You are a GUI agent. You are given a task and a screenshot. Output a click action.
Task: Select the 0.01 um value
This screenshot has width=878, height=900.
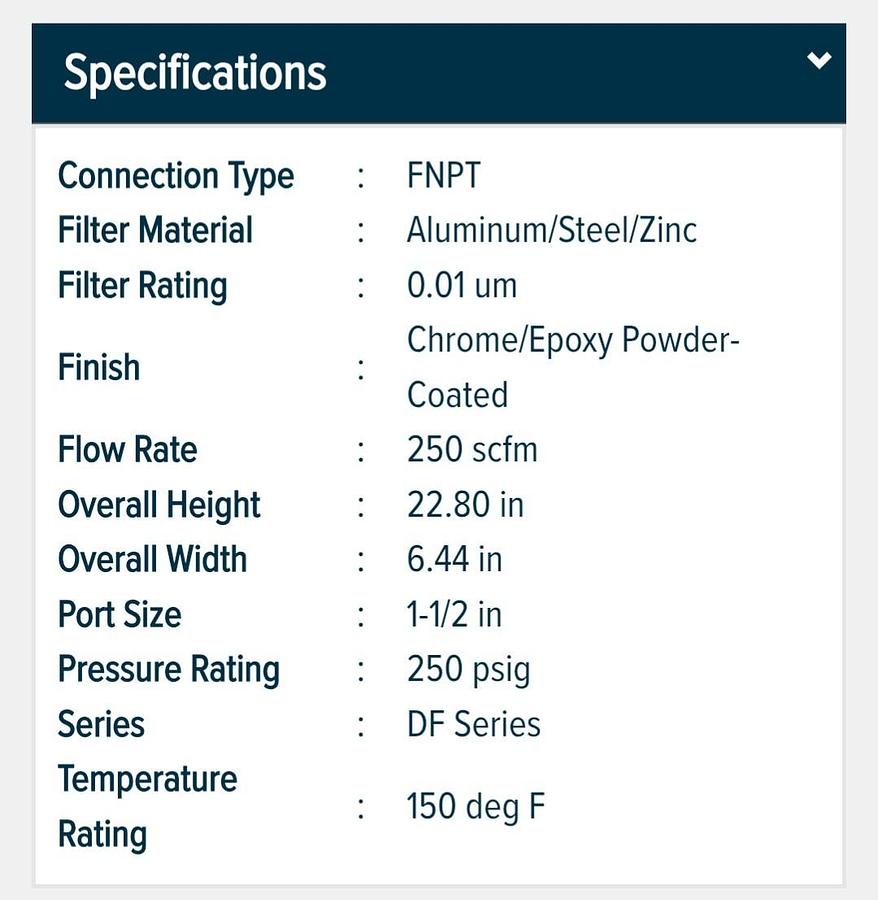461,285
